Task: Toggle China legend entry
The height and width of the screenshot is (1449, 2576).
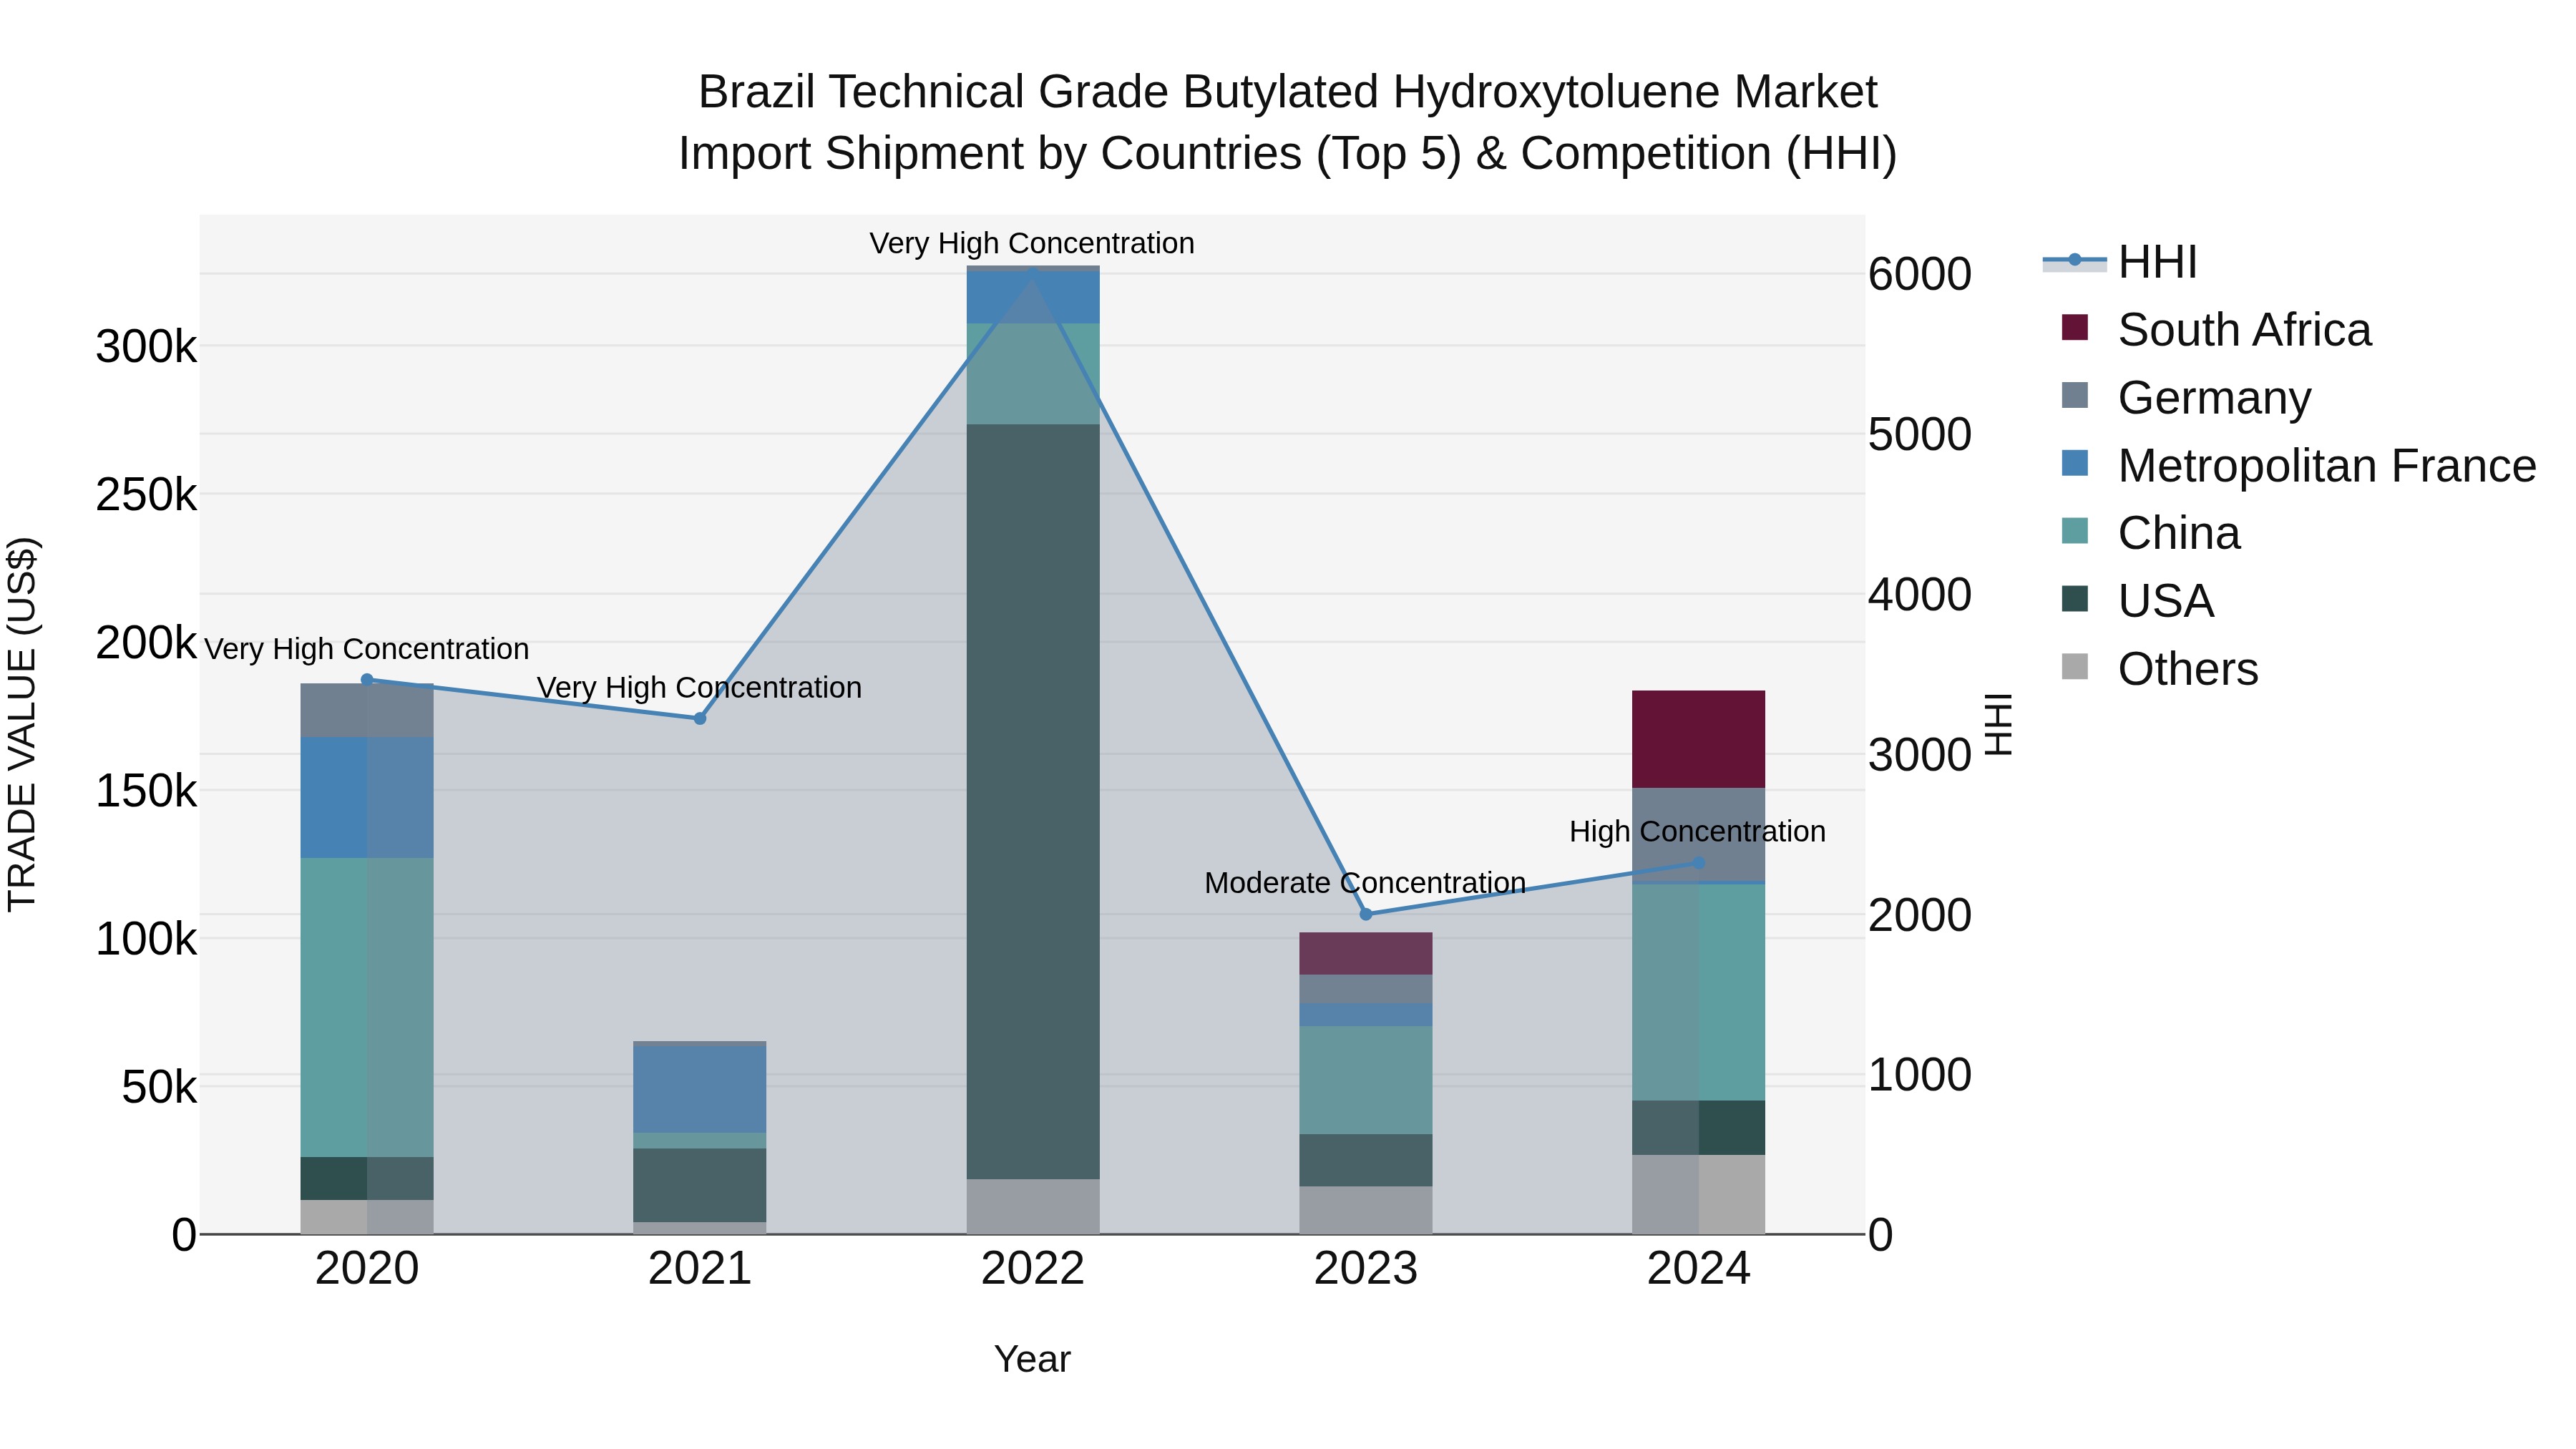Action: pyautogui.click(x=2150, y=533)
